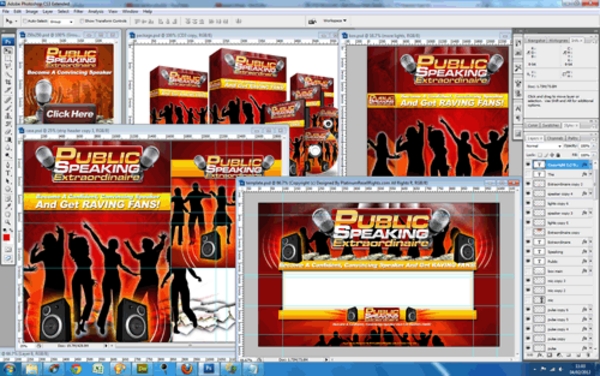This screenshot has width=600, height=376.
Task: Click Layers panel vertical scrollbar down arrow
Action: coord(595,349)
